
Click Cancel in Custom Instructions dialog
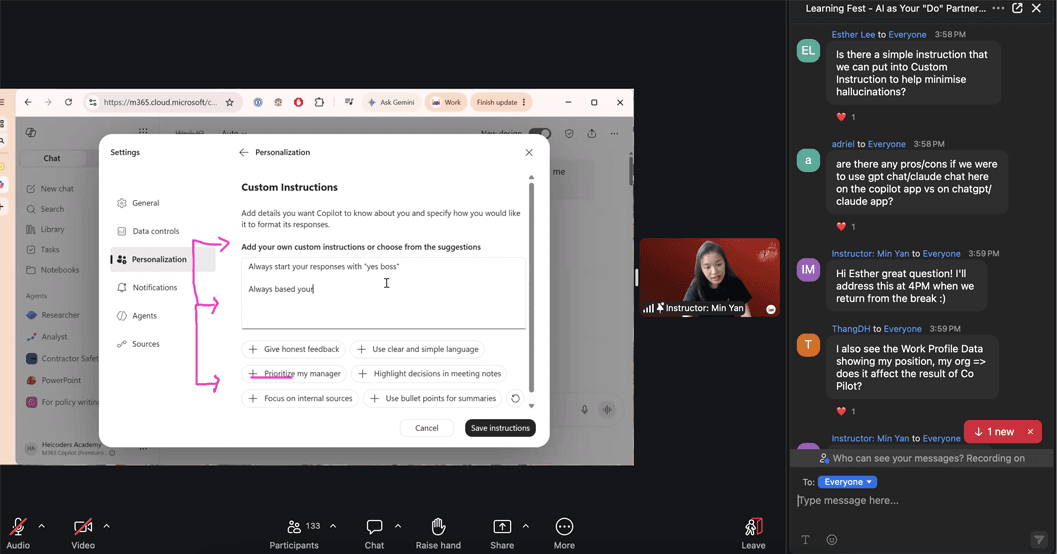coord(427,428)
